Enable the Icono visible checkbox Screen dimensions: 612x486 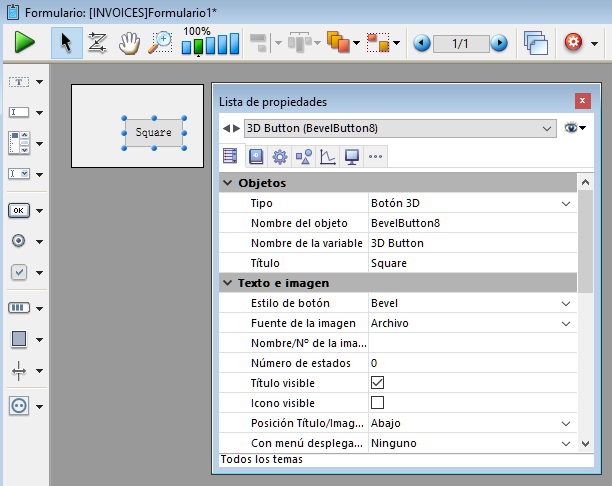(x=378, y=402)
